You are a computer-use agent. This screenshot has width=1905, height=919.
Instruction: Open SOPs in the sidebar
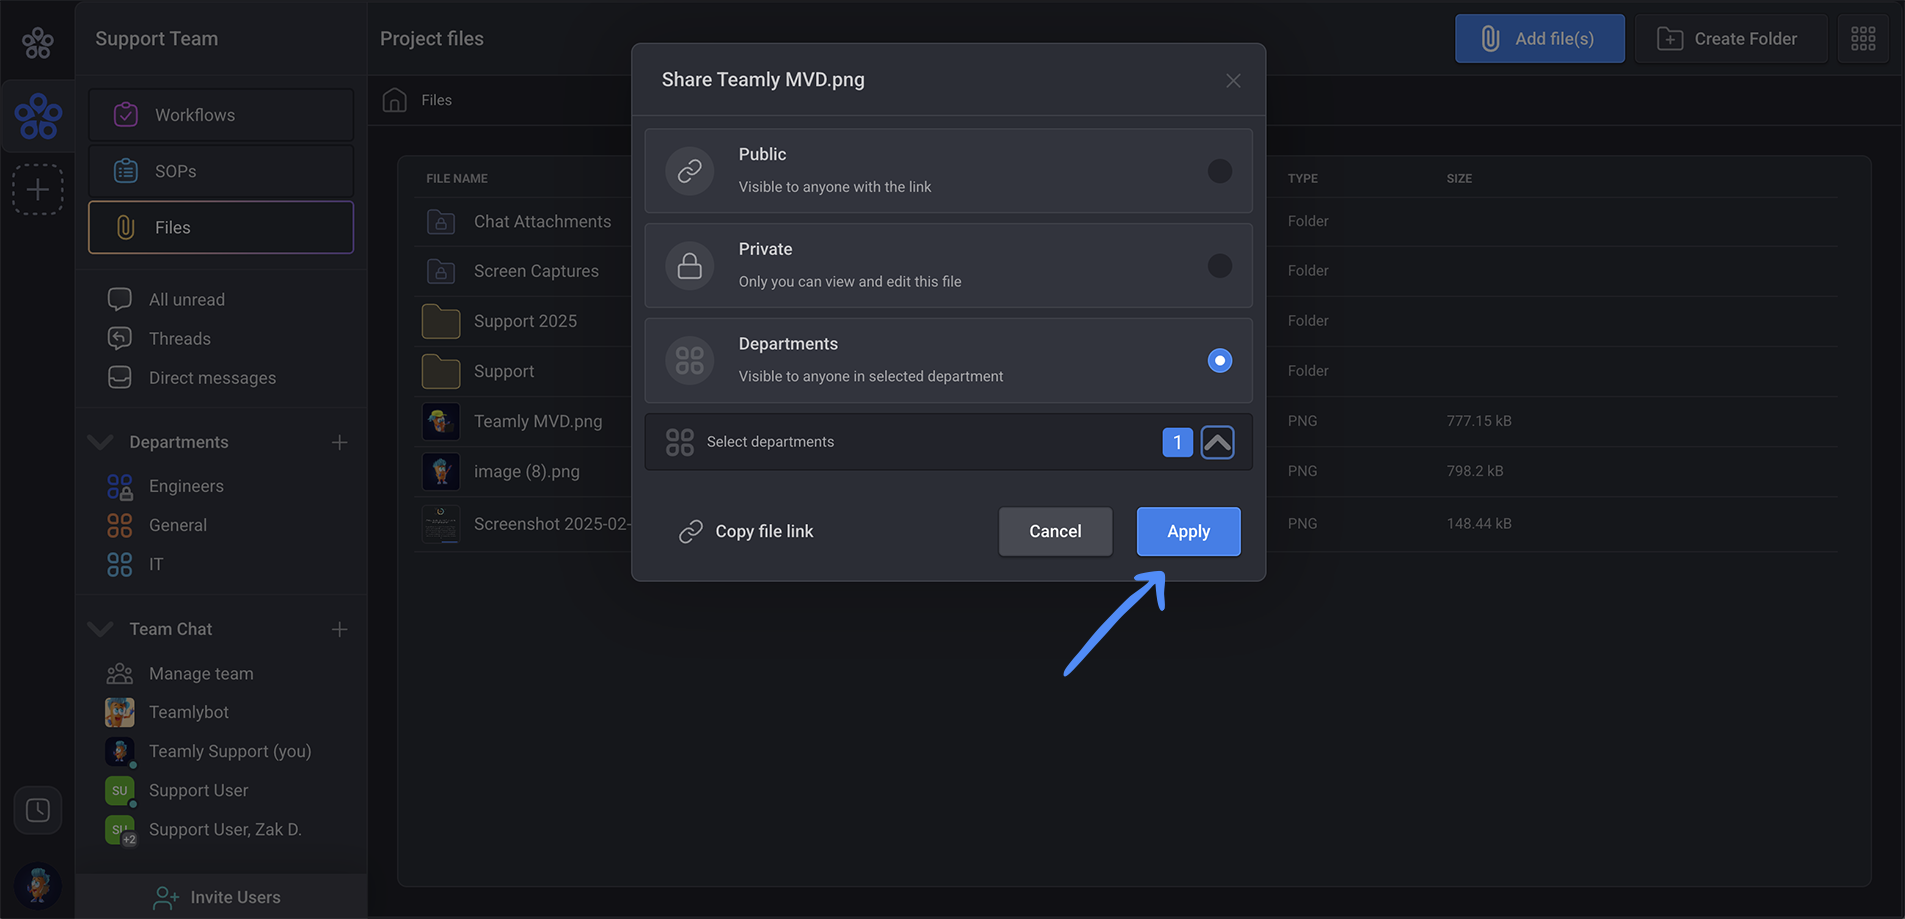(221, 171)
